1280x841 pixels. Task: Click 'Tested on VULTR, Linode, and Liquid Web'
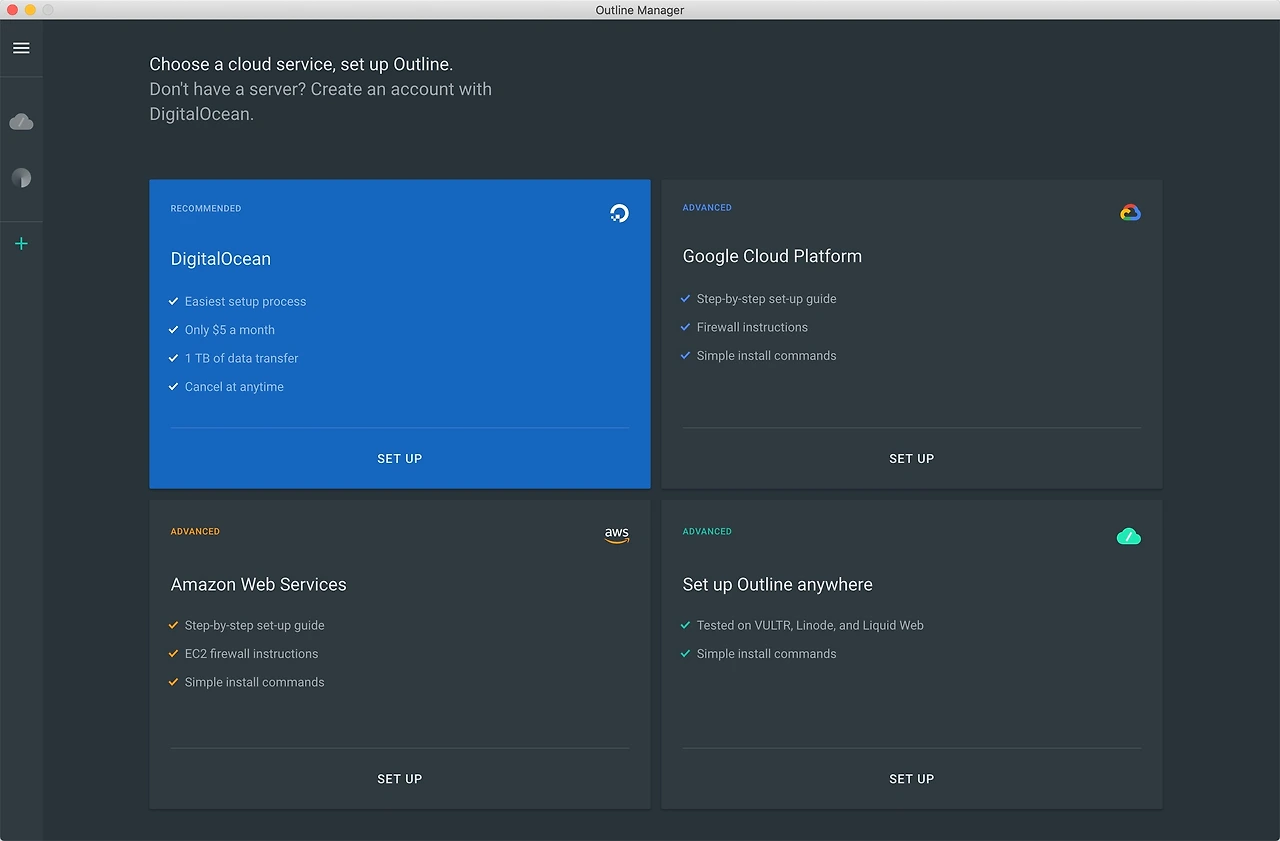coord(810,626)
